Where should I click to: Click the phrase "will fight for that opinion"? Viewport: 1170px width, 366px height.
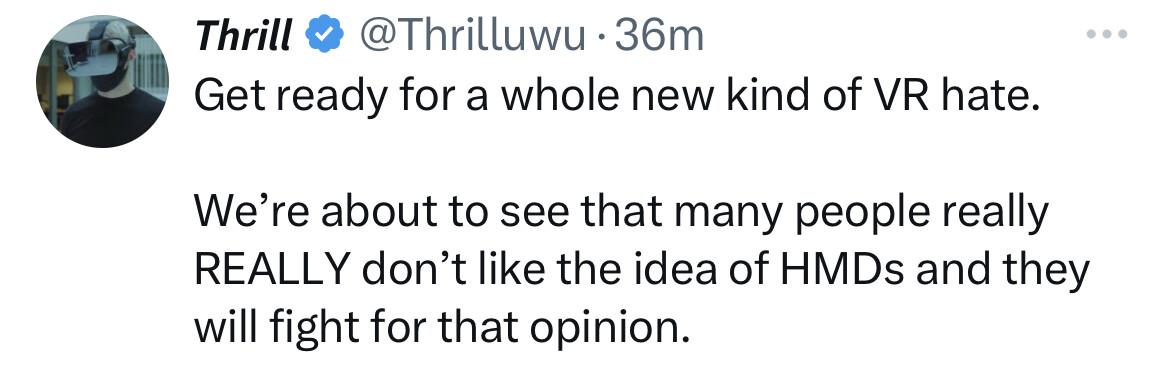[x=442, y=328]
